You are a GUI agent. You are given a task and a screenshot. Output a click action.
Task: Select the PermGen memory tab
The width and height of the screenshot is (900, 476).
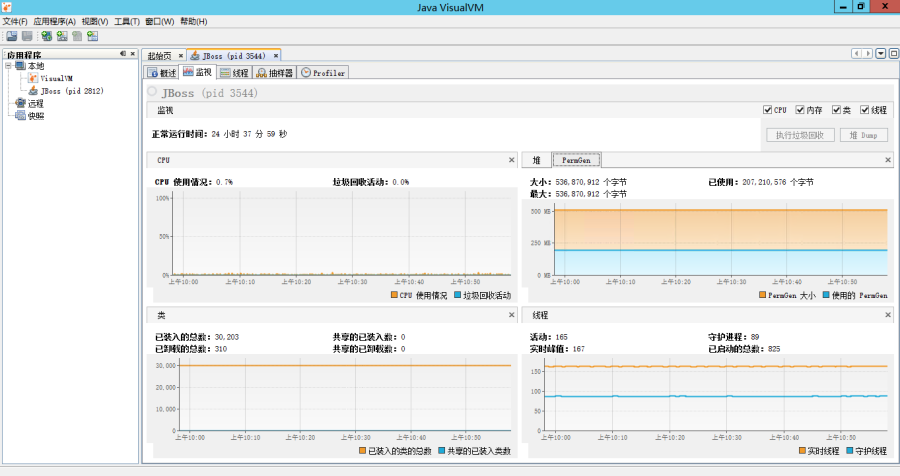pyautogui.click(x=576, y=160)
